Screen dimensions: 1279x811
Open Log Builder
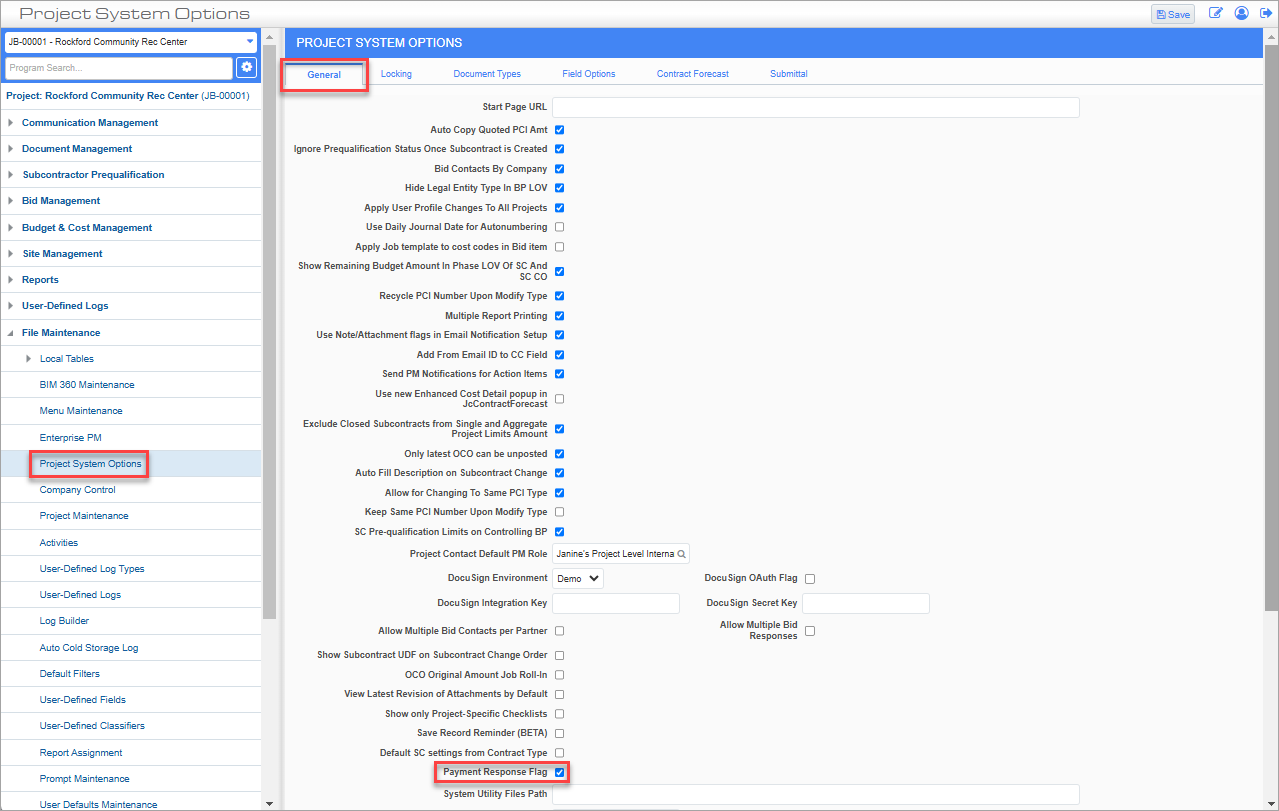(x=64, y=621)
